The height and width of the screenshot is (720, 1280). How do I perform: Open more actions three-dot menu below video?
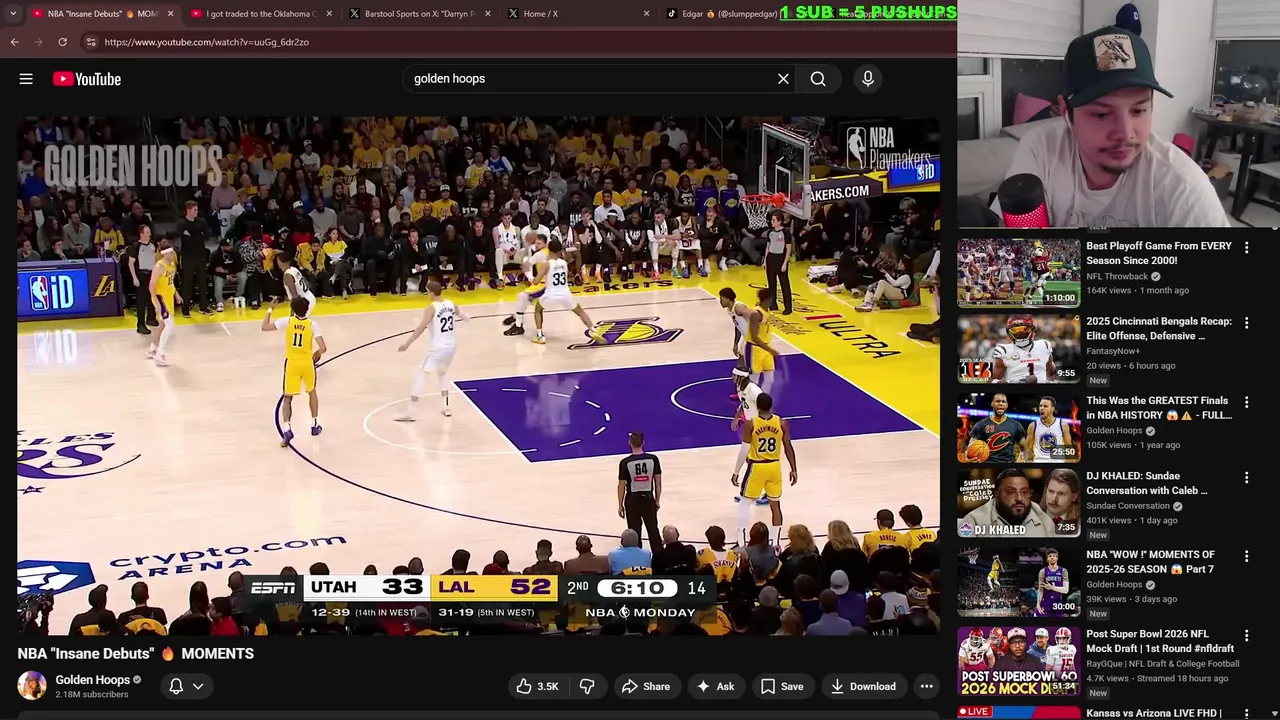click(x=927, y=686)
